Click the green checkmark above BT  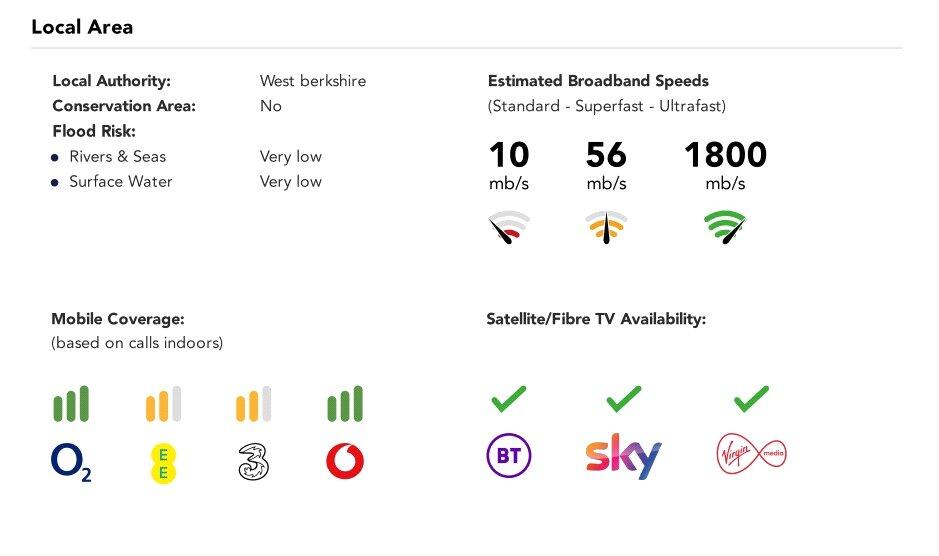(508, 399)
